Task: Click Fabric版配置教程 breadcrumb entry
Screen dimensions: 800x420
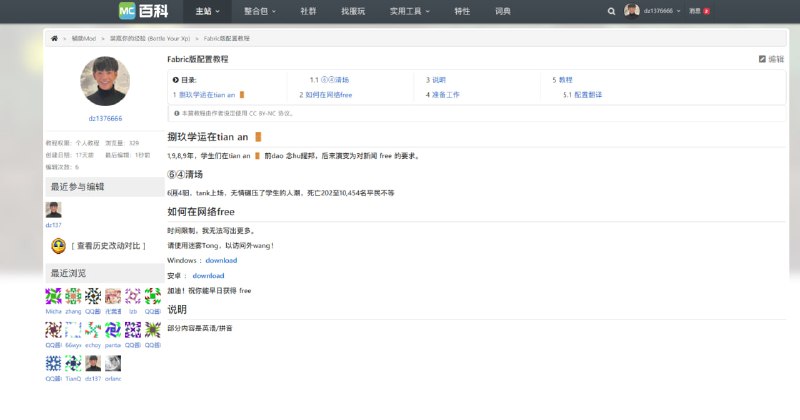Action: [x=227, y=39]
